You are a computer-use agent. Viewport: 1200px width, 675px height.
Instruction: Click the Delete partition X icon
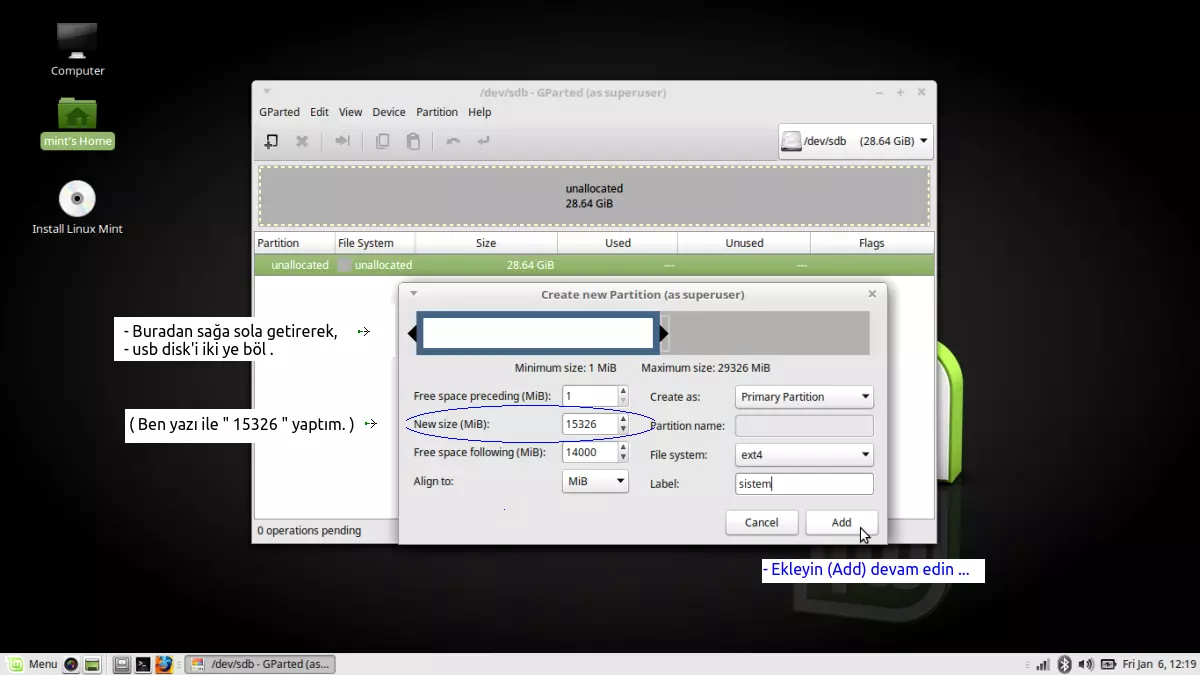(x=302, y=142)
